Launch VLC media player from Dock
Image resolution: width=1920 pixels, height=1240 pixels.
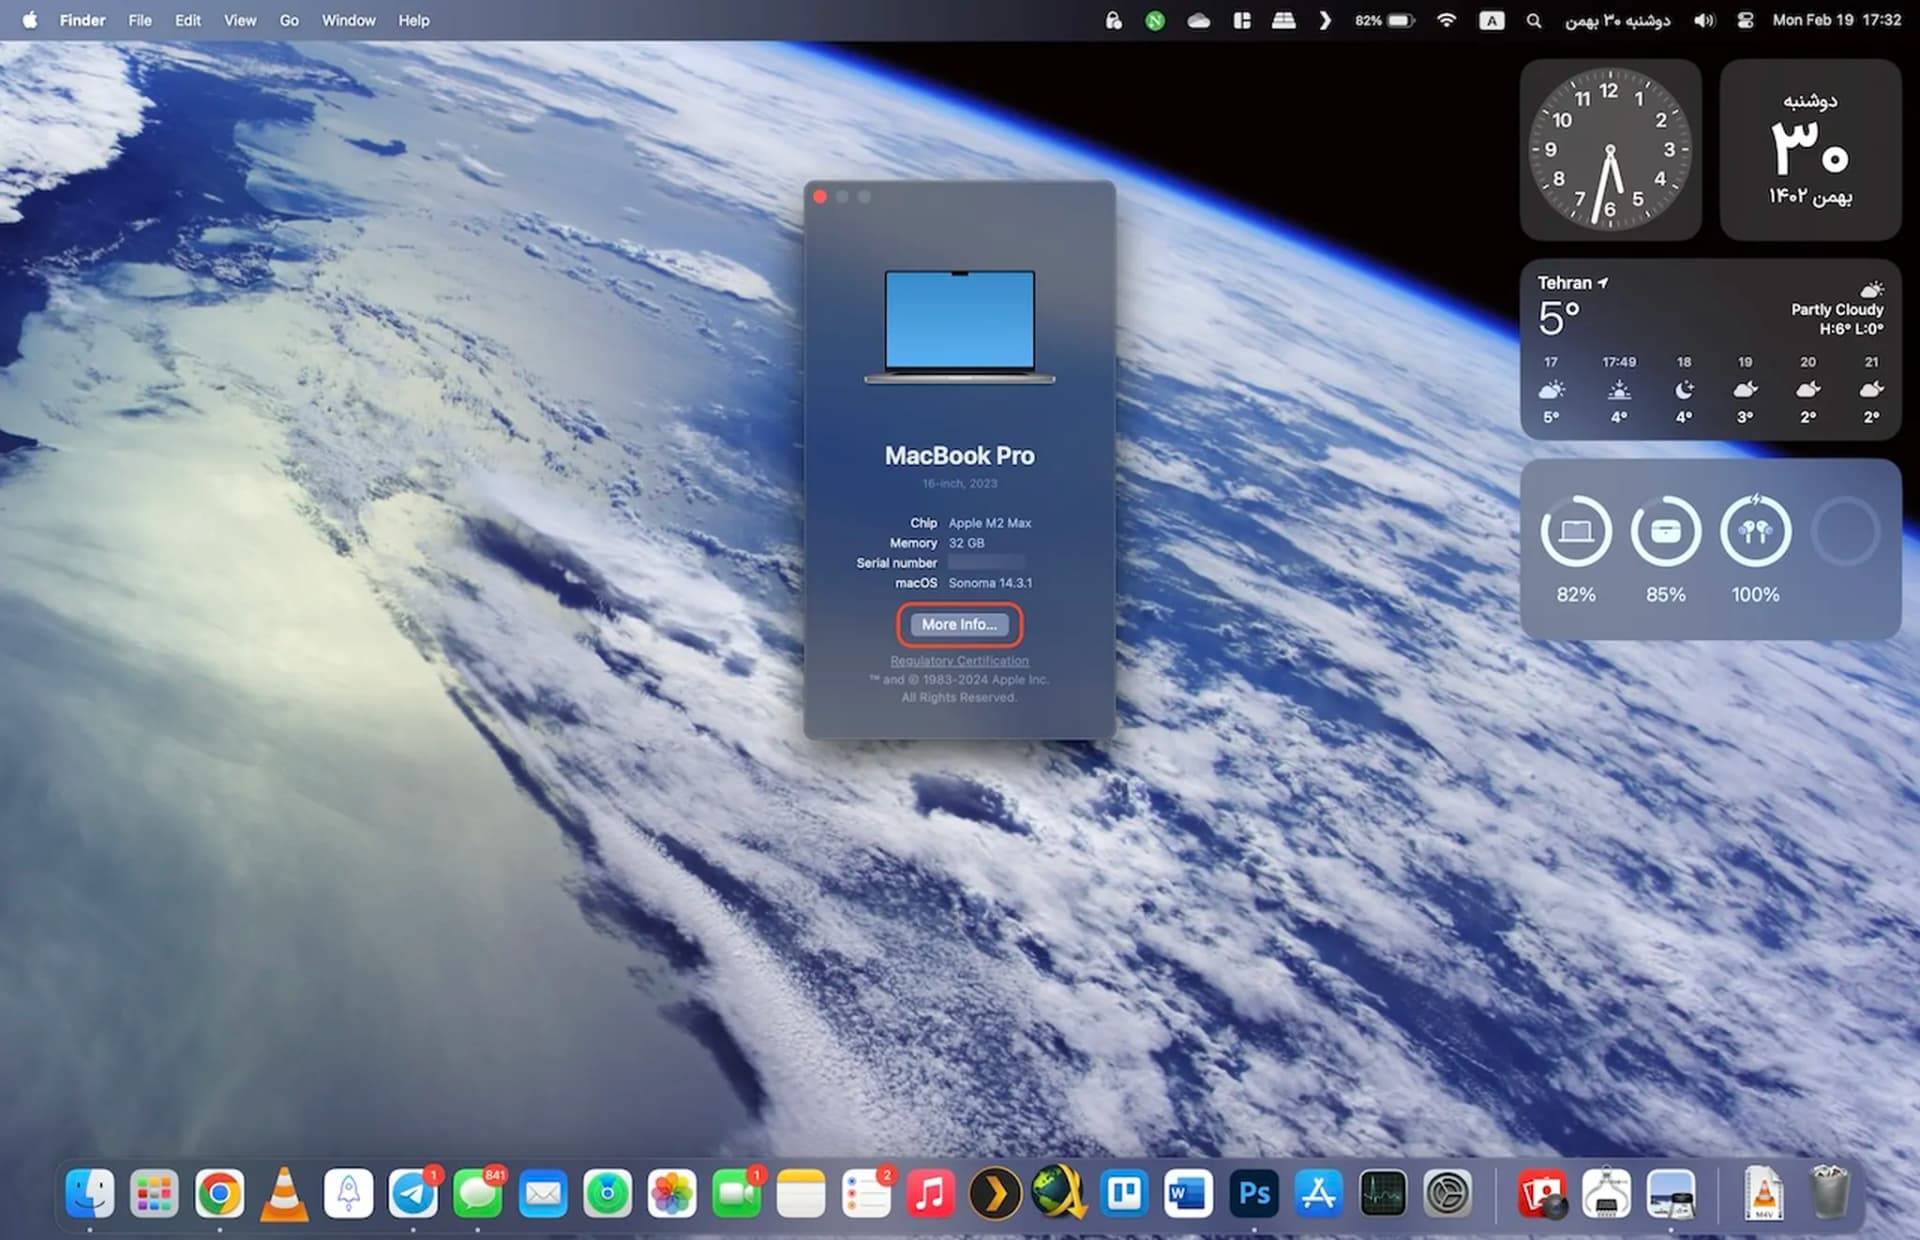284,1193
